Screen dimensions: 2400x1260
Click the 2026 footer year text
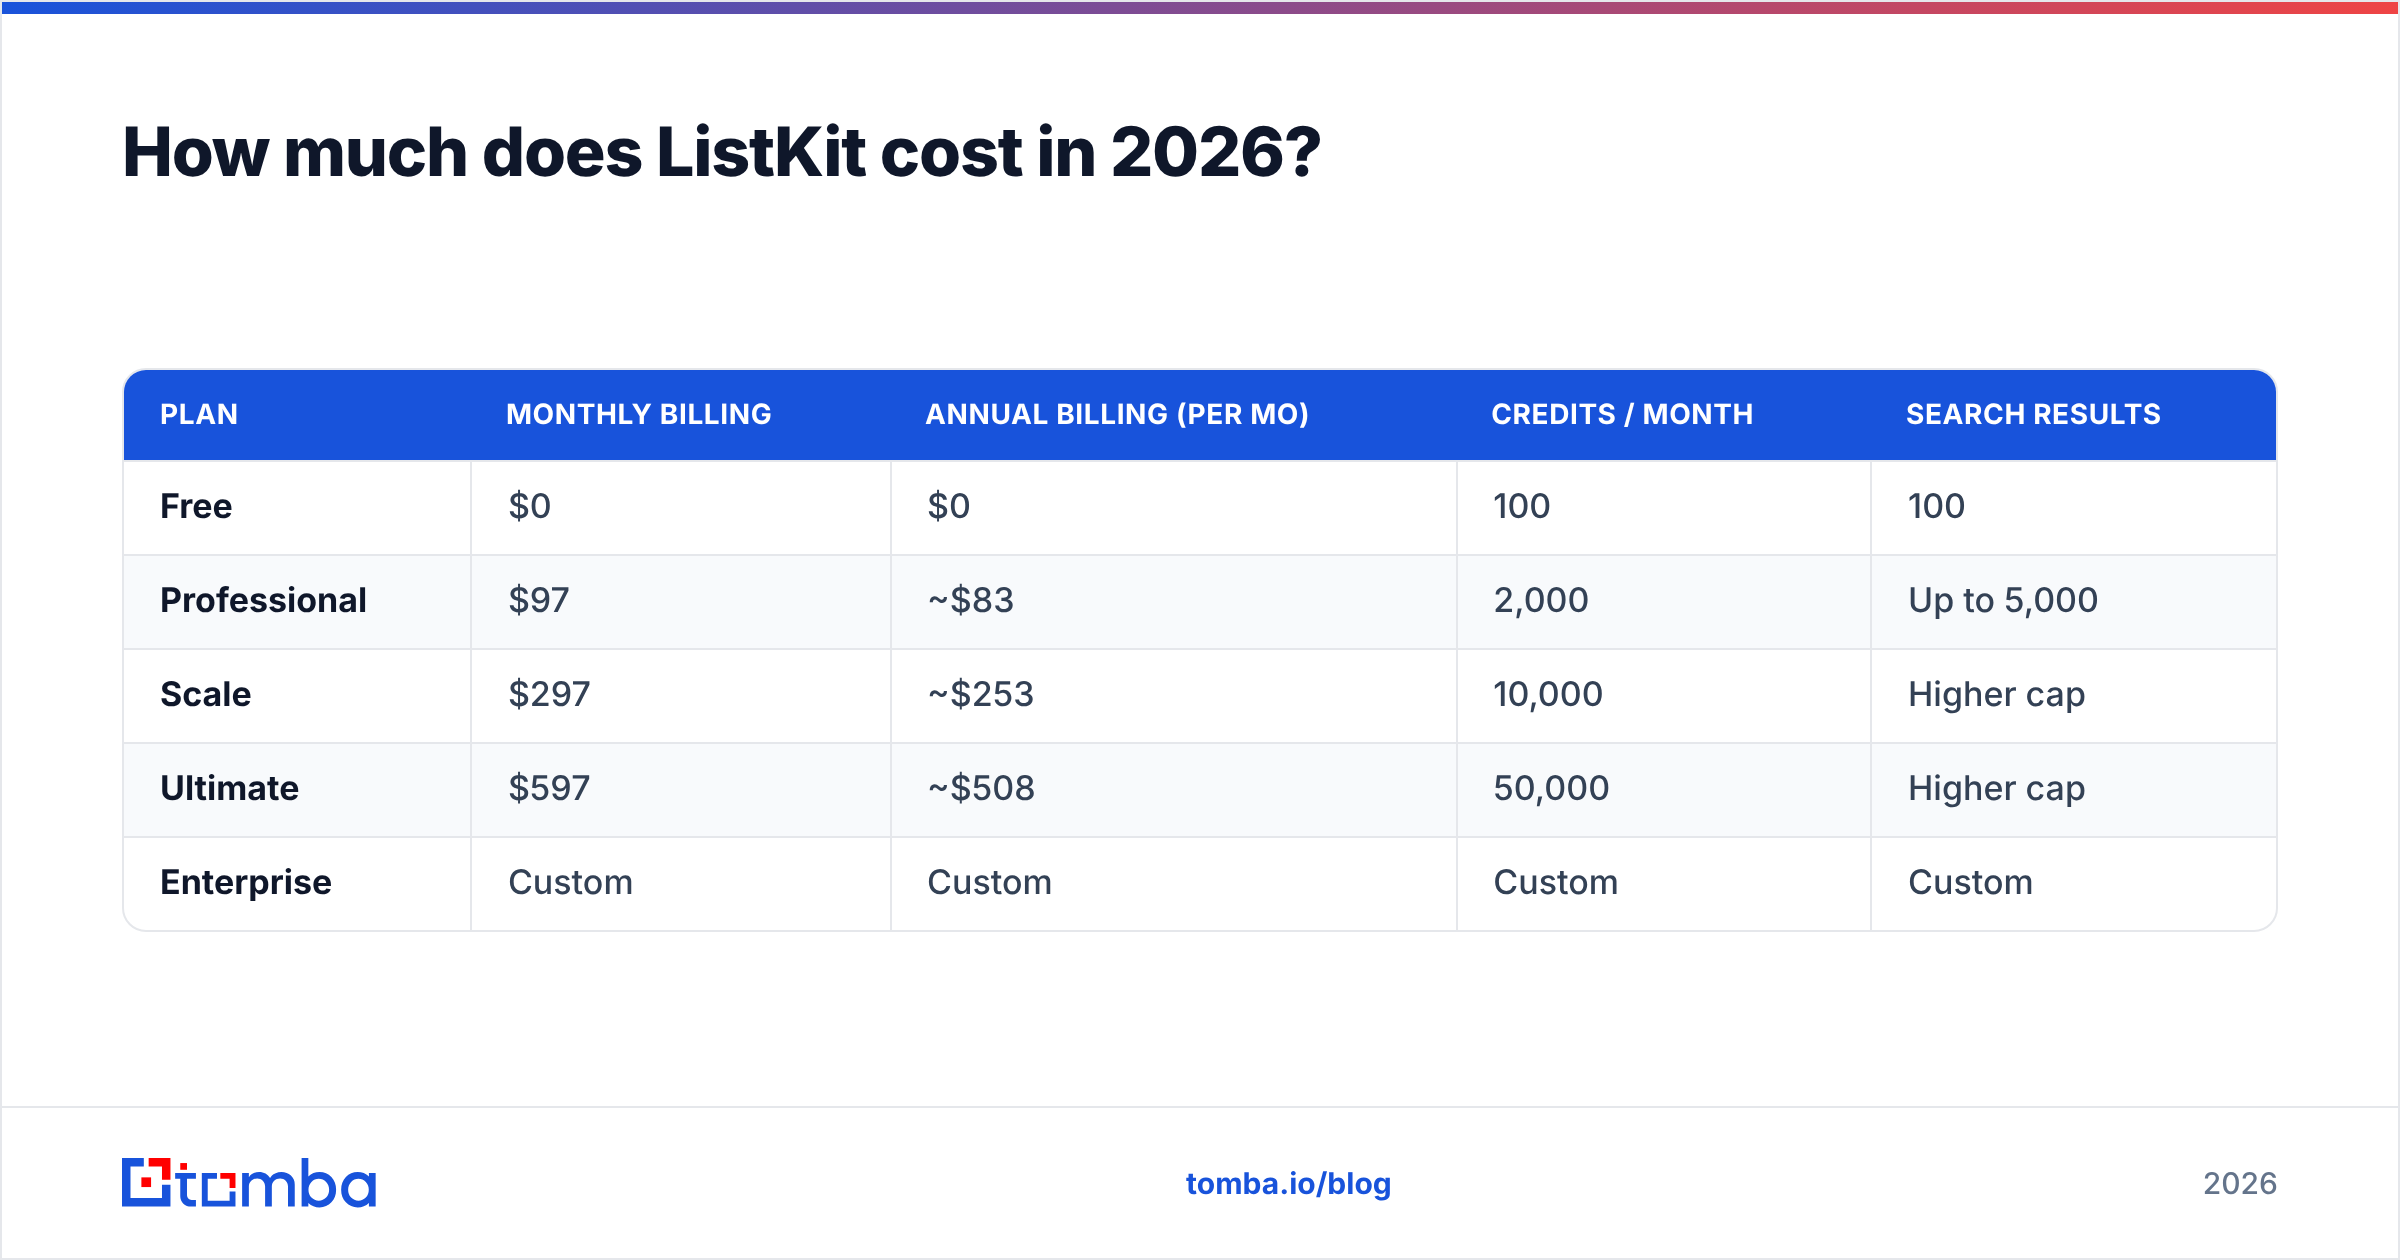point(2240,1184)
